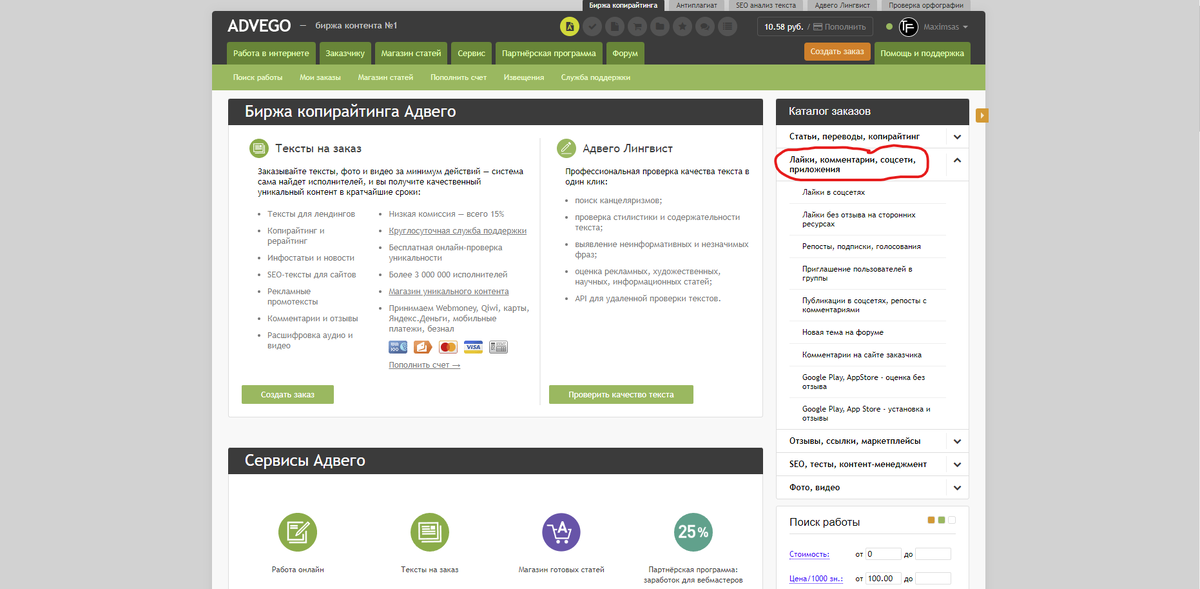1200x589 pixels.
Task: Click the ADVEGO logo
Action: point(261,25)
